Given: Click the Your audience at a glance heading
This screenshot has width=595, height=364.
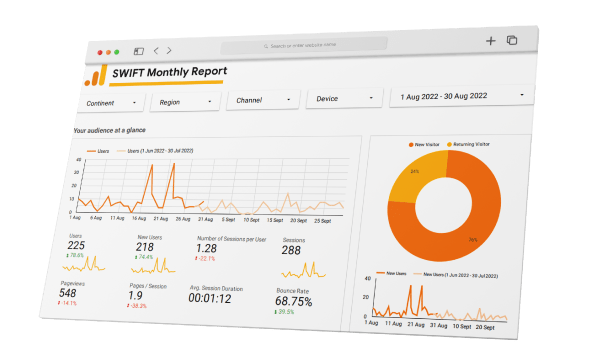Looking at the screenshot, I should pyautogui.click(x=109, y=130).
